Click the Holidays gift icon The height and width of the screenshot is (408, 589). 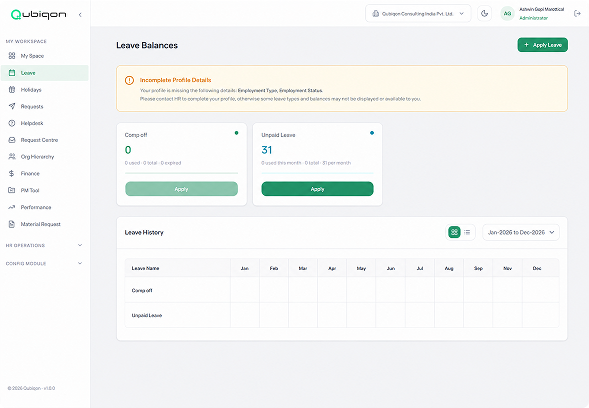tap(12, 89)
